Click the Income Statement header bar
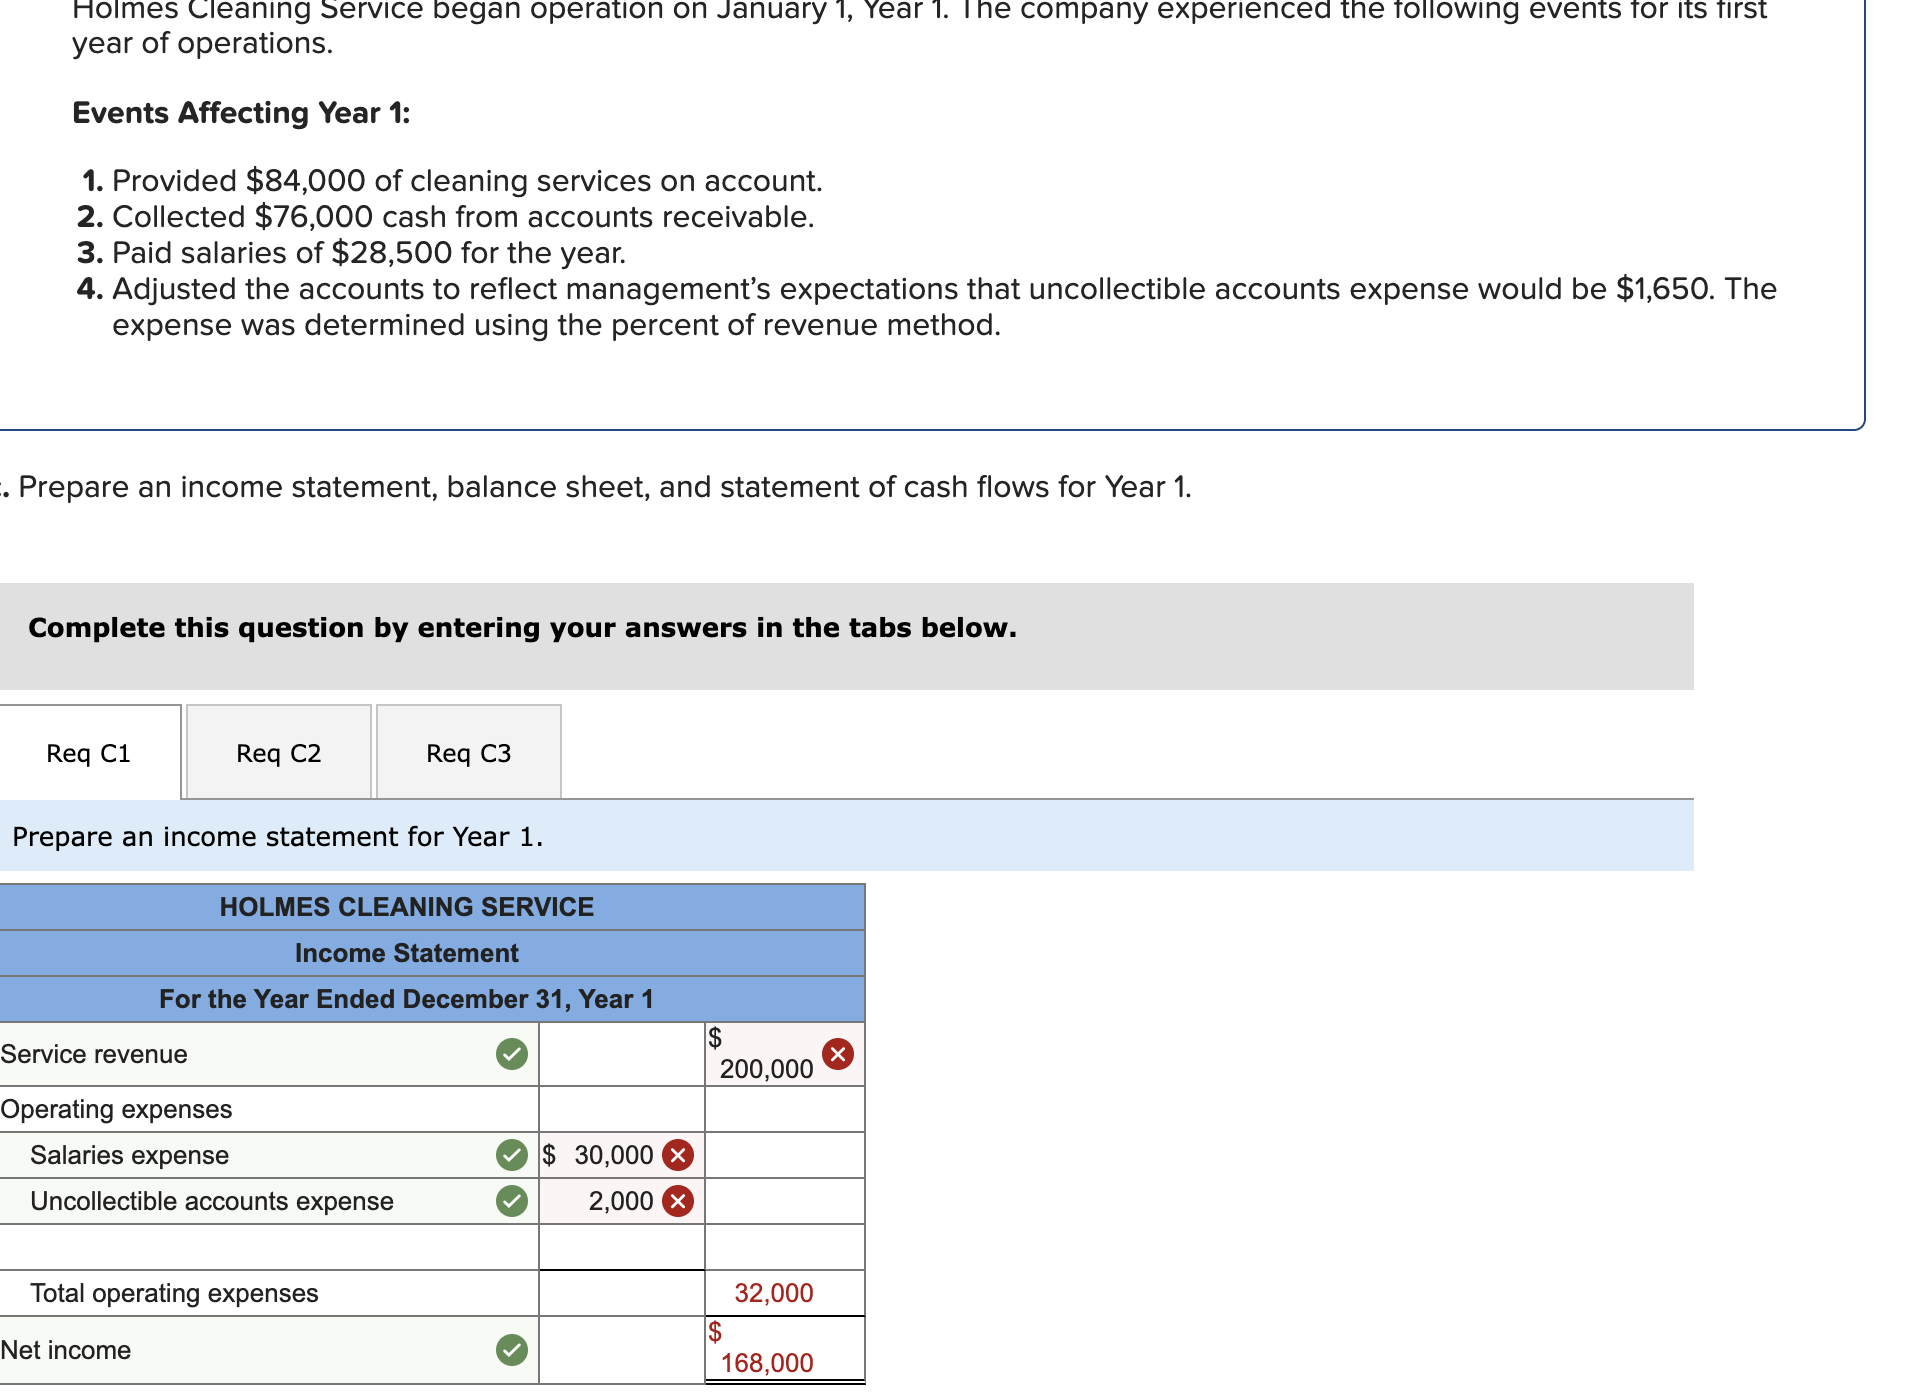The width and height of the screenshot is (1914, 1394). [406, 952]
